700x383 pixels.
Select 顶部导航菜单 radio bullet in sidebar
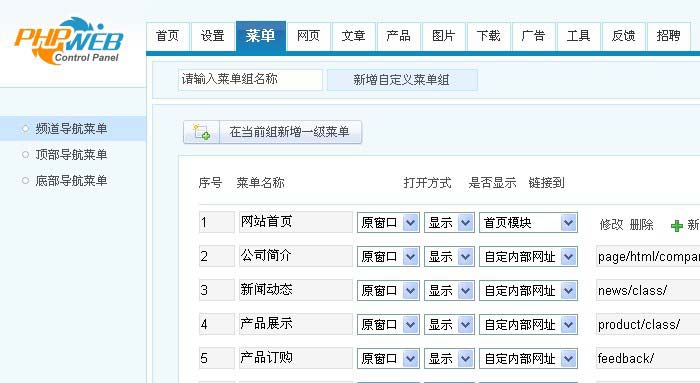tap(25, 155)
